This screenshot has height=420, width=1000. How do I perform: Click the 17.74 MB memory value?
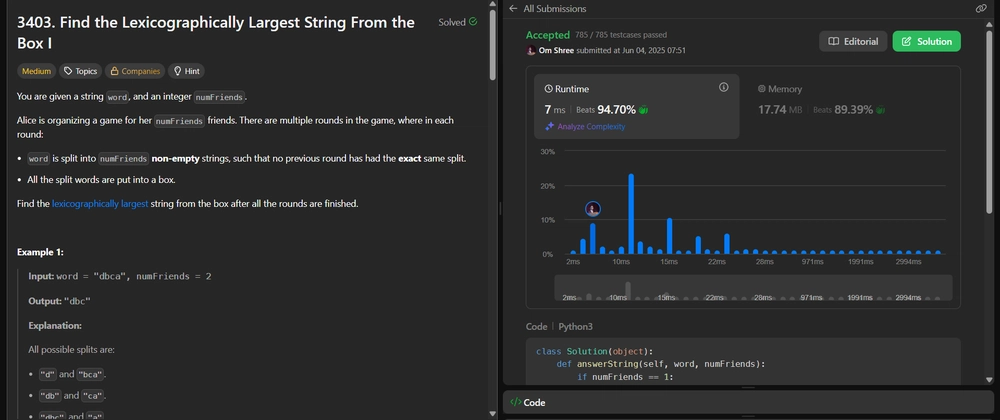coord(780,110)
